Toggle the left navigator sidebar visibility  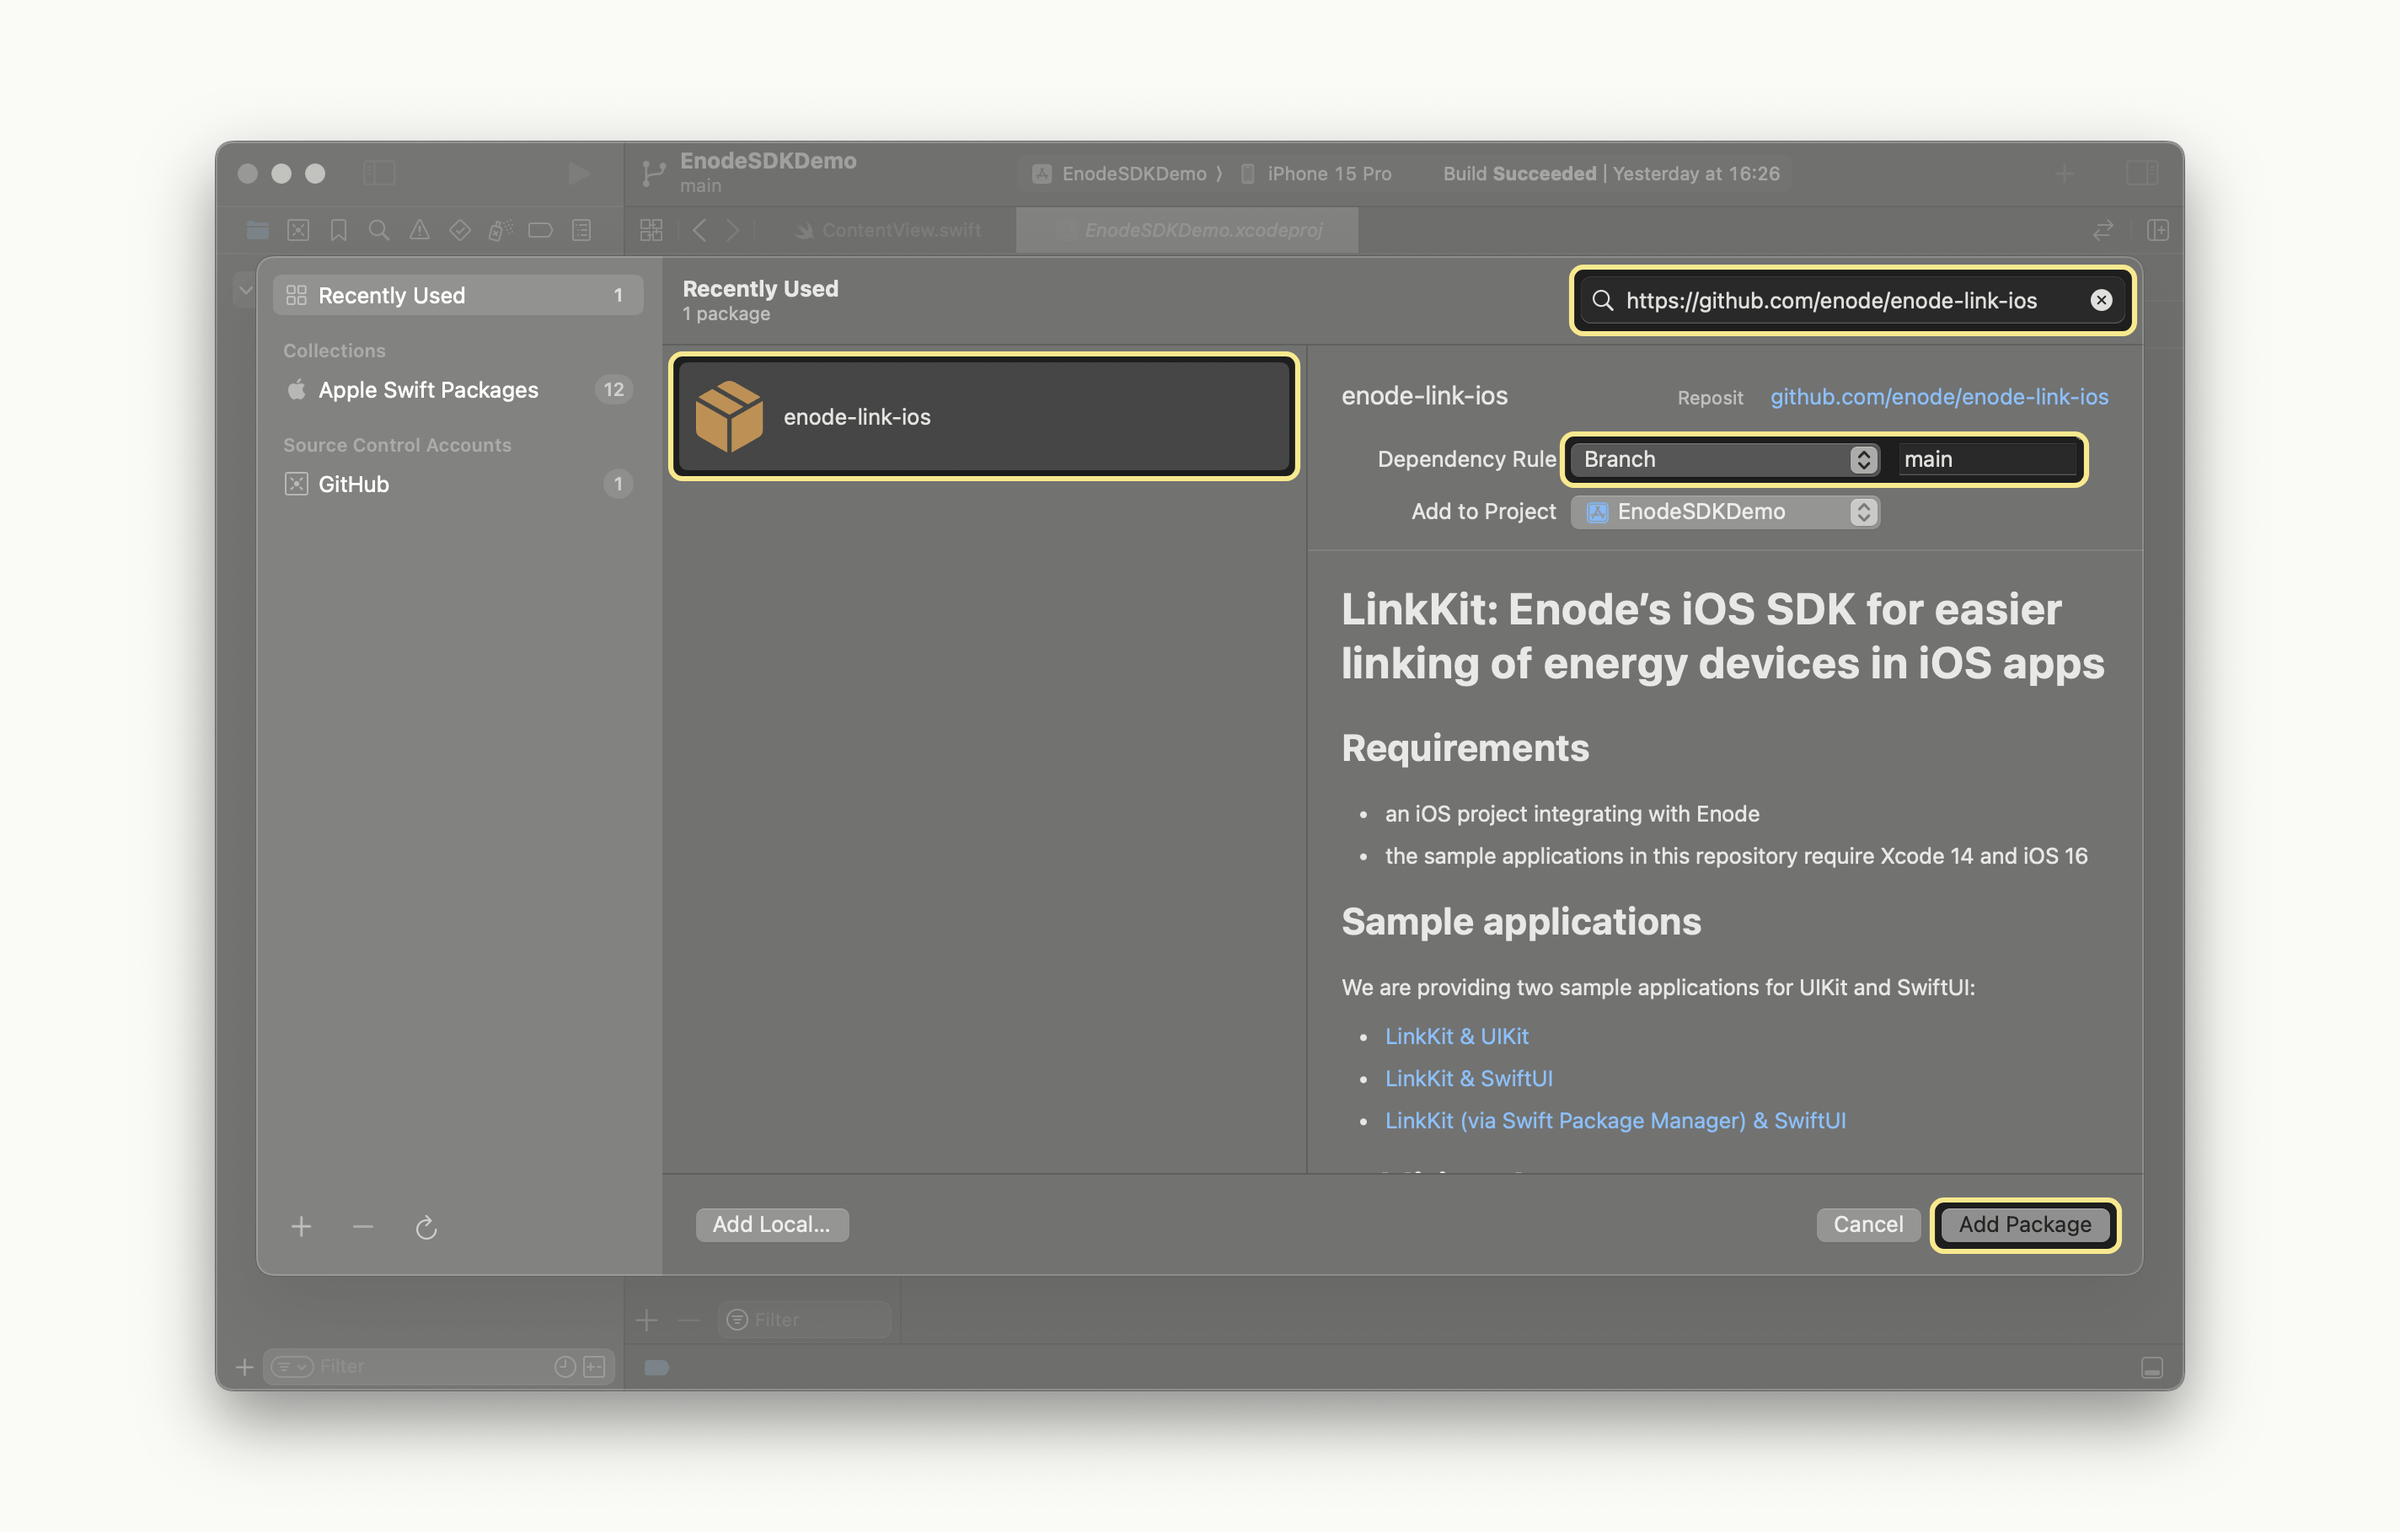point(380,173)
